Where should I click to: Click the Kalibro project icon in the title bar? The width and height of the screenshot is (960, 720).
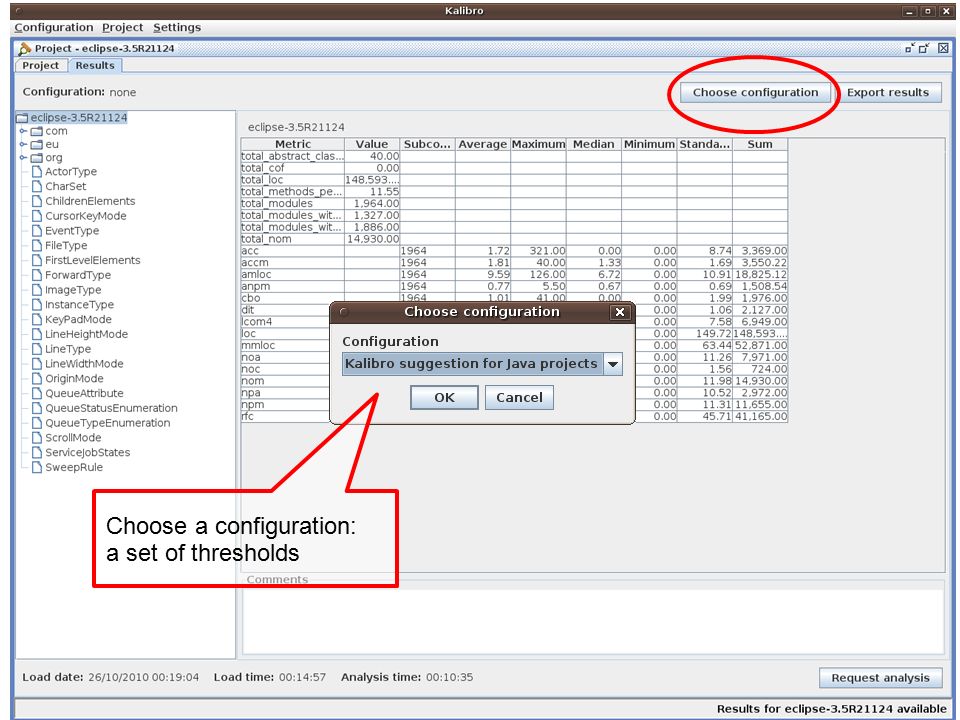[24, 48]
